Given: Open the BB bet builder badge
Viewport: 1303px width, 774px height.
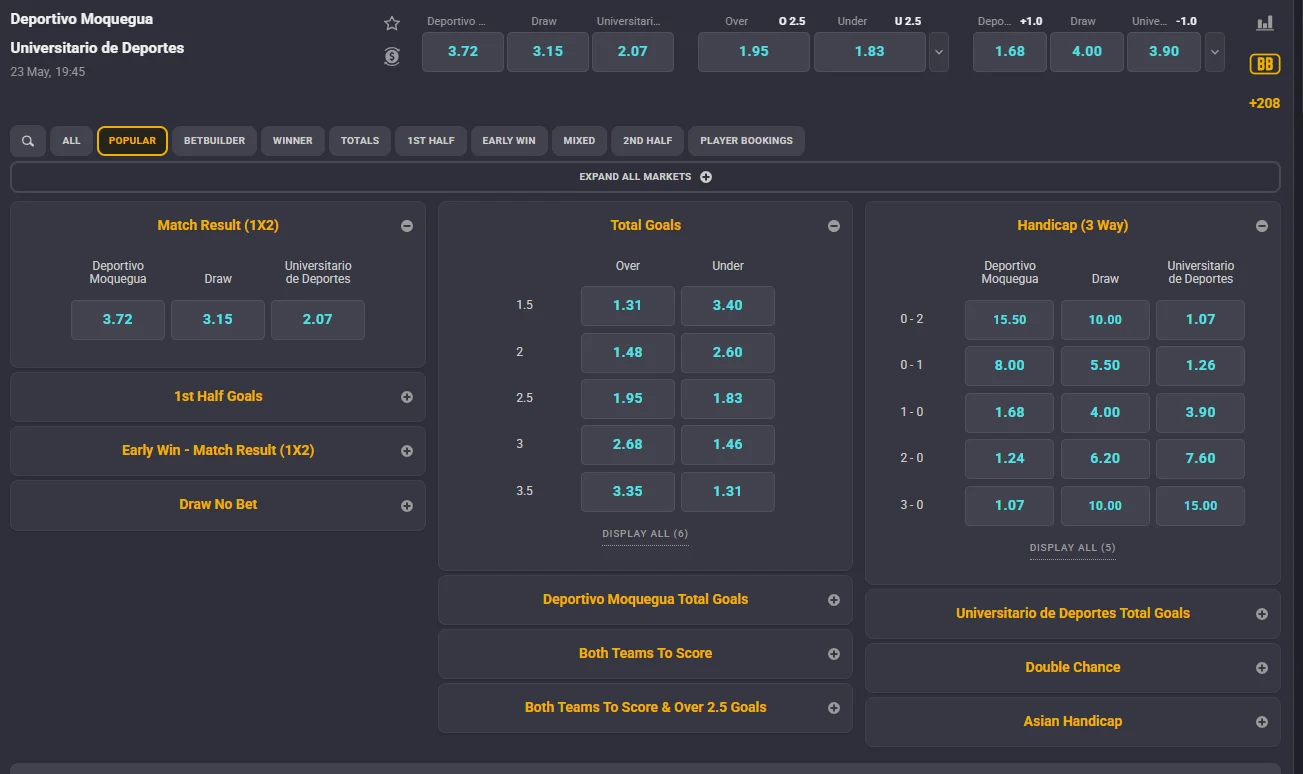Looking at the screenshot, I should (x=1265, y=64).
